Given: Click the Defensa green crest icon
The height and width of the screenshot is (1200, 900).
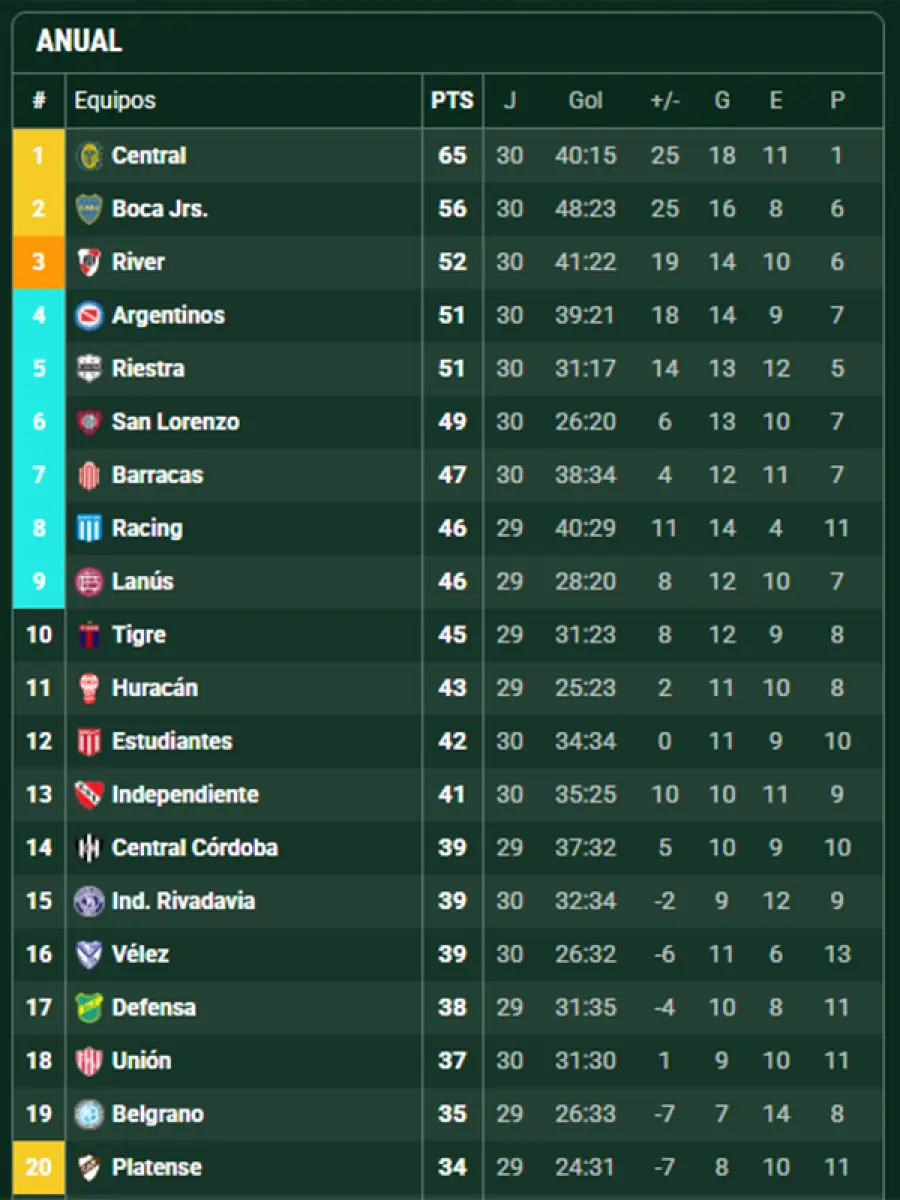Looking at the screenshot, I should point(89,1007).
